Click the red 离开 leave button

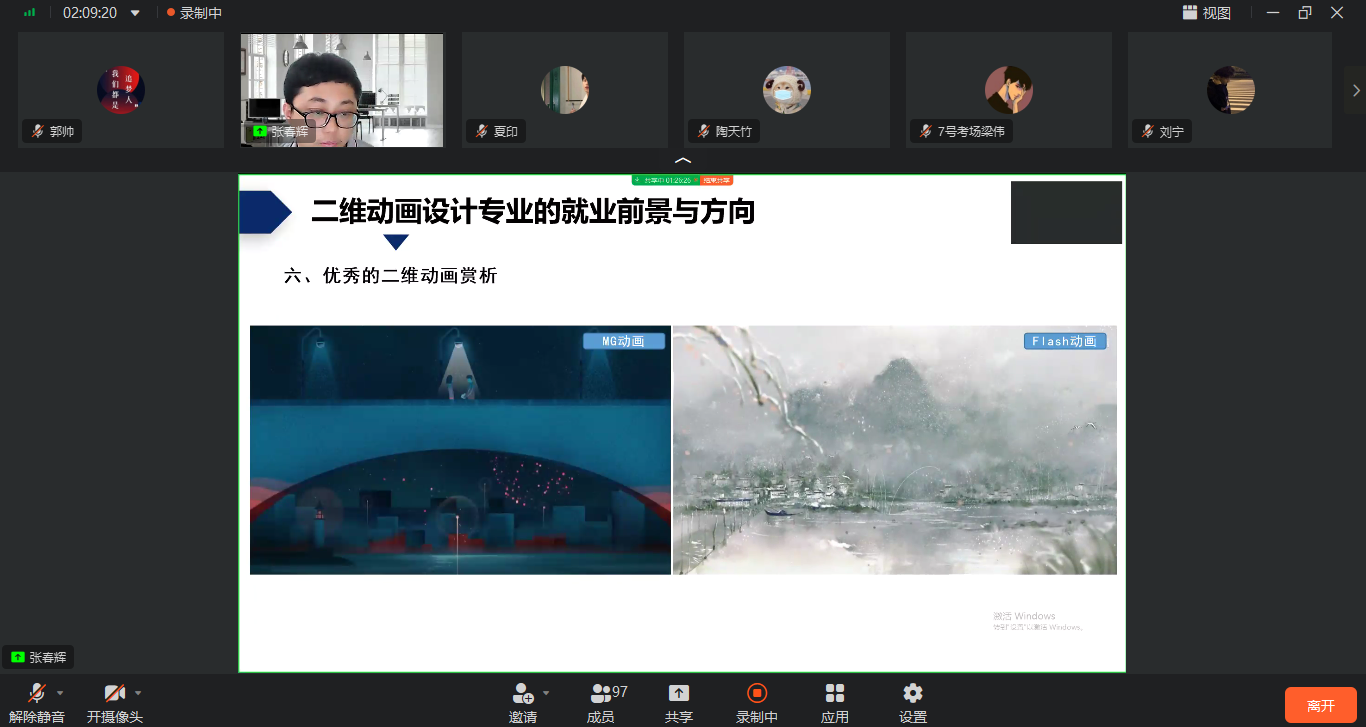click(x=1320, y=705)
